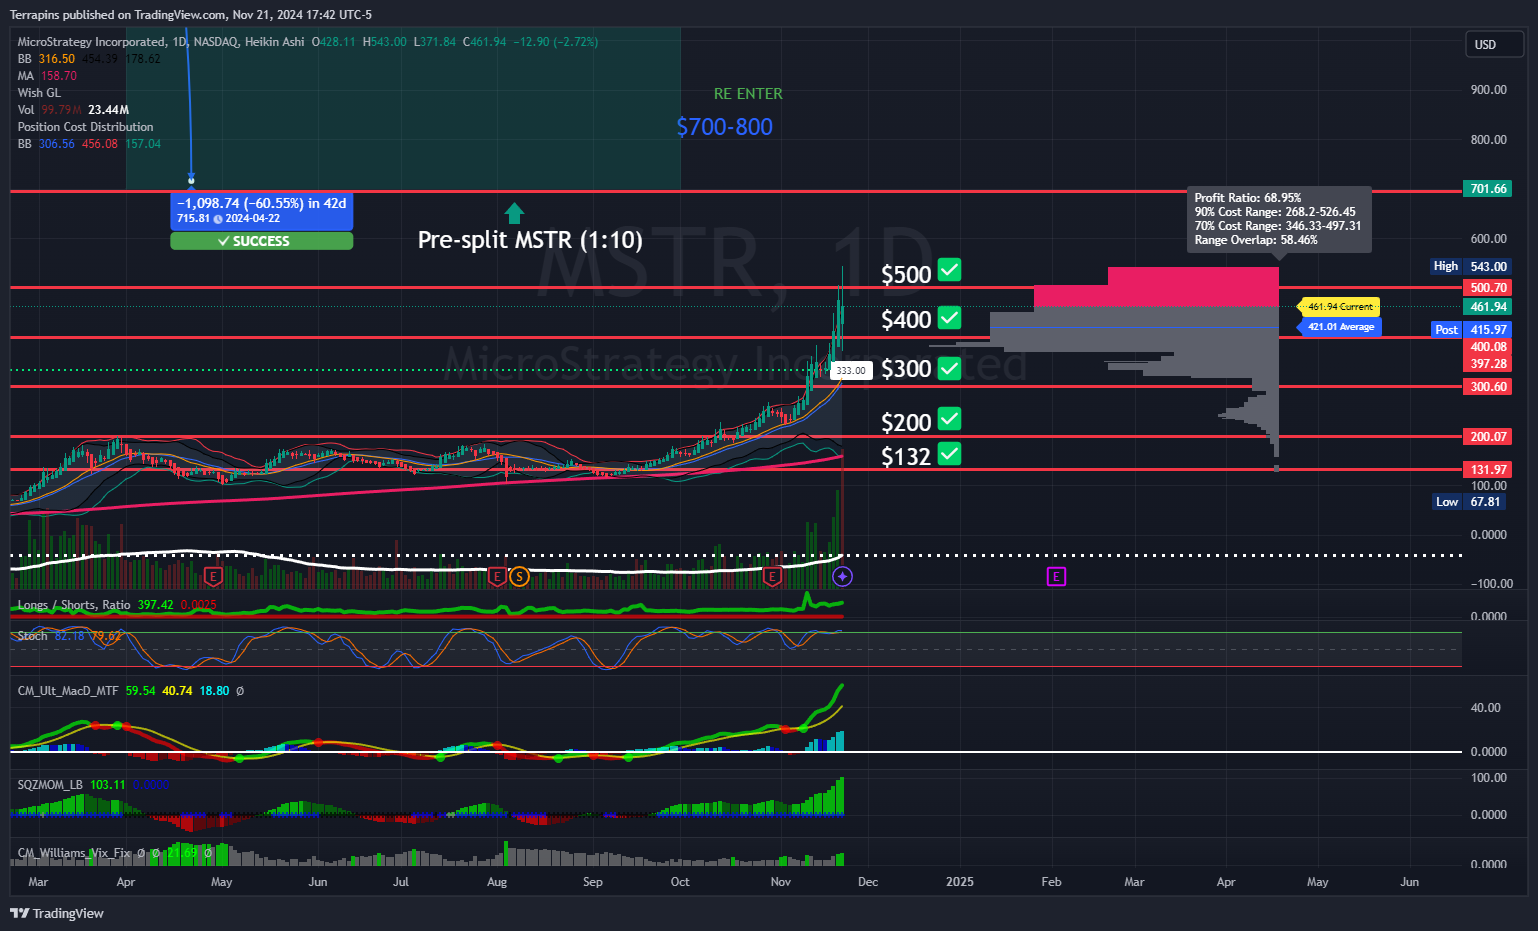This screenshot has width=1538, height=931.
Task: Click the 300.60 price line label
Action: 1488,387
